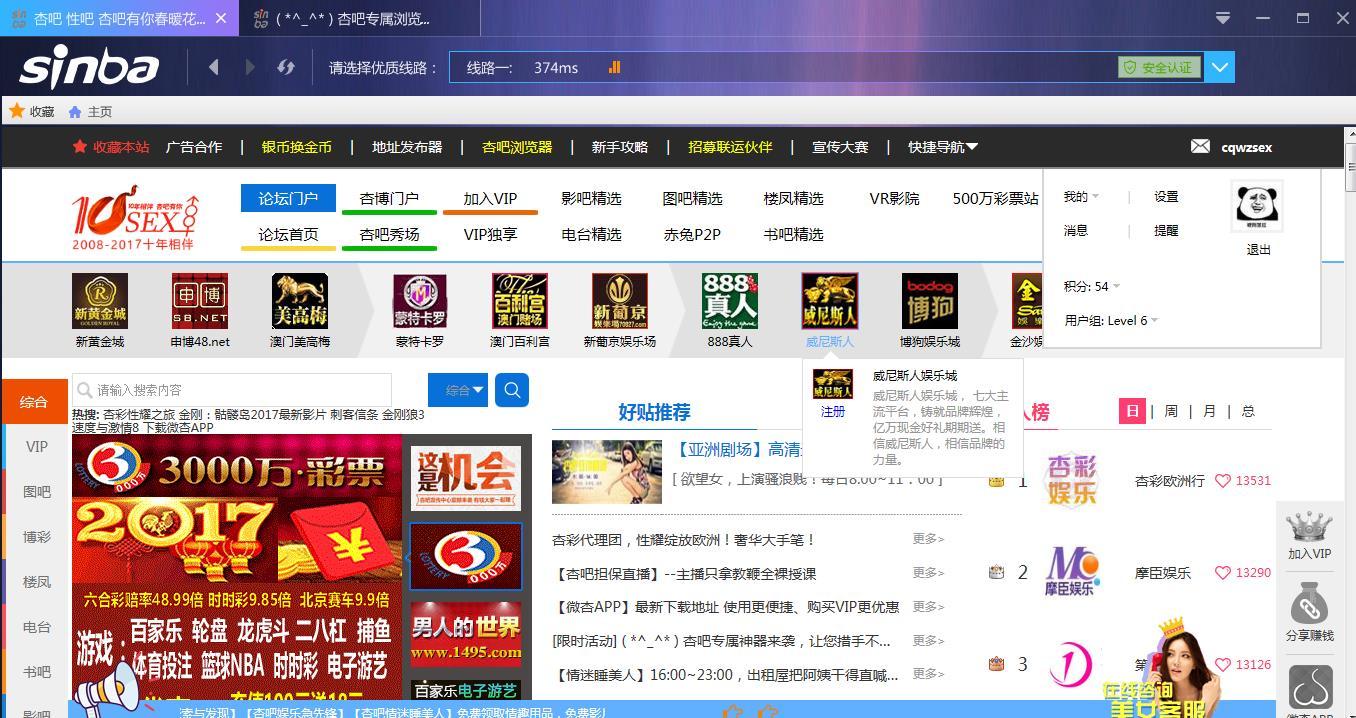This screenshot has height=718, width=1356.
Task: Select the VIP sidebar tab
Action: coord(36,447)
